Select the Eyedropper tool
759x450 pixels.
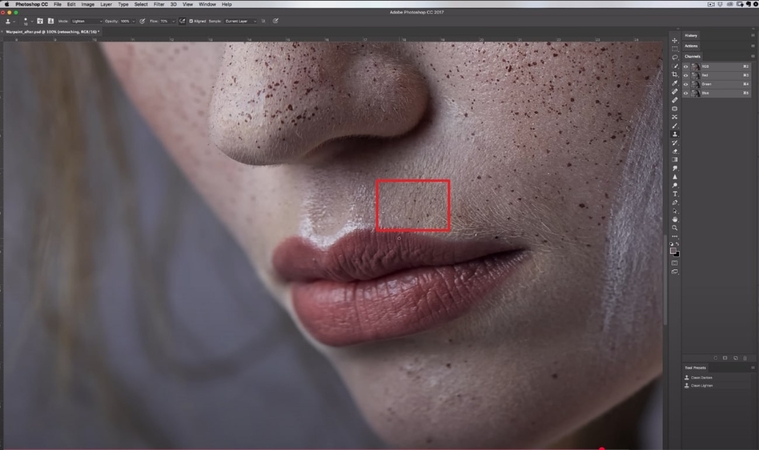(675, 83)
